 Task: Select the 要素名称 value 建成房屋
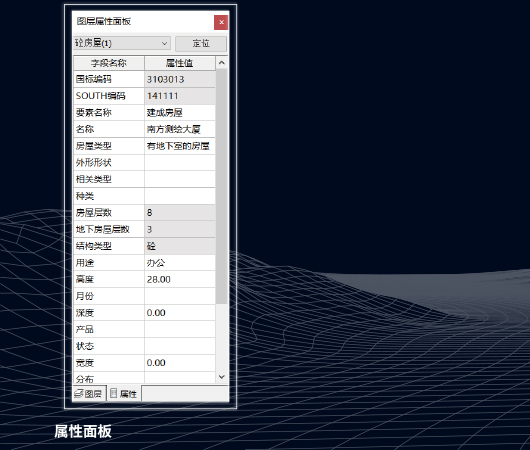pos(180,113)
